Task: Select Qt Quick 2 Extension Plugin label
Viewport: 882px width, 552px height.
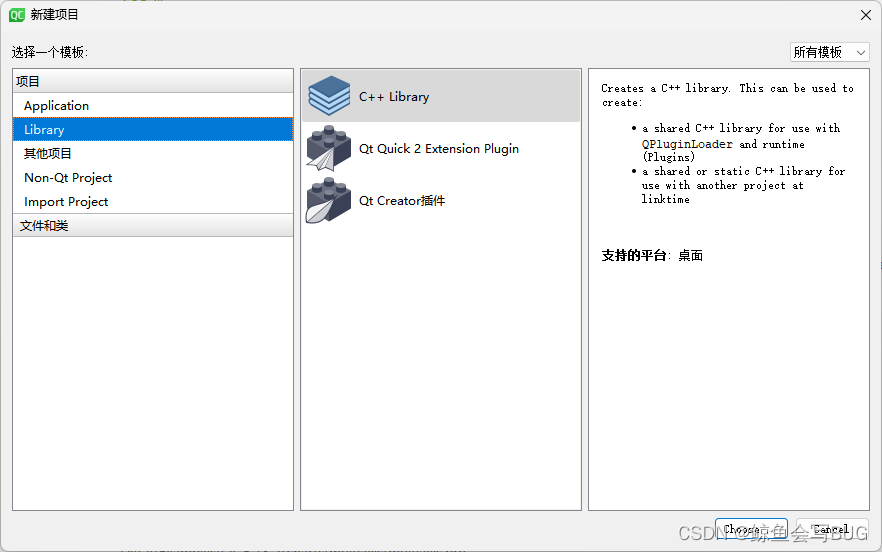Action: coord(439,149)
